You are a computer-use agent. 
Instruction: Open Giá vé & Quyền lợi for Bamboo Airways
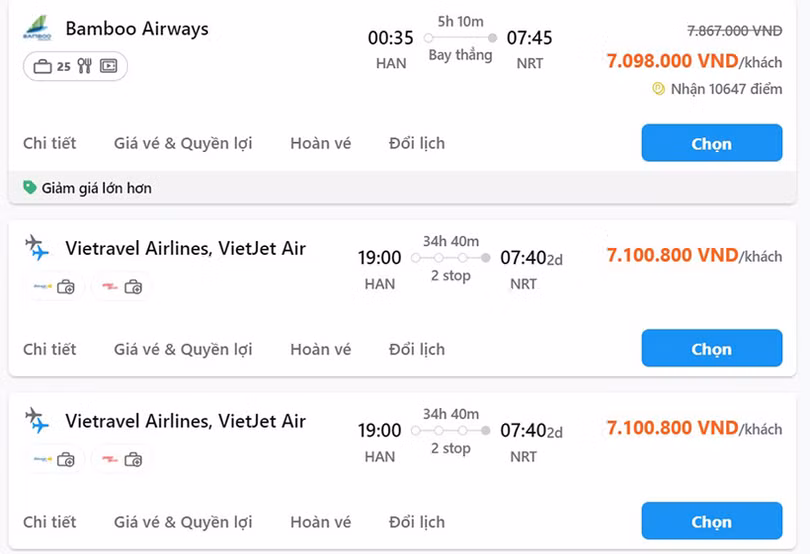tap(183, 143)
